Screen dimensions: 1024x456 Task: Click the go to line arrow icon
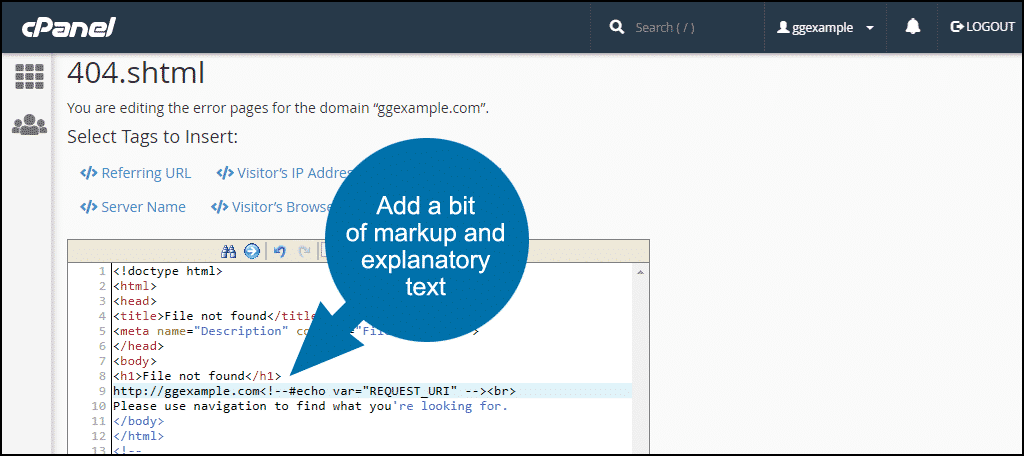click(251, 252)
